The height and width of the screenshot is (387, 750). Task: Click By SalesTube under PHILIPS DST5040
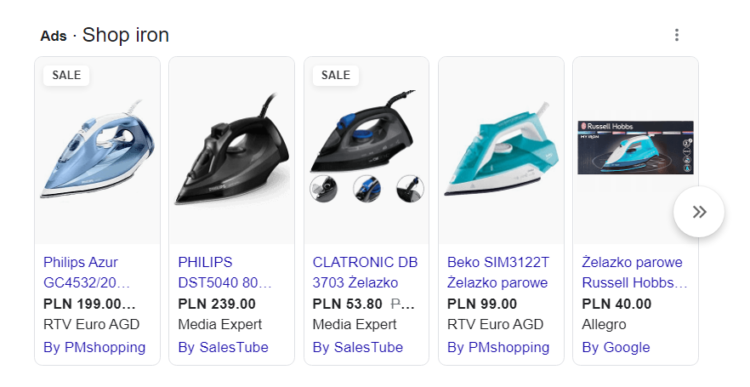tap(223, 347)
